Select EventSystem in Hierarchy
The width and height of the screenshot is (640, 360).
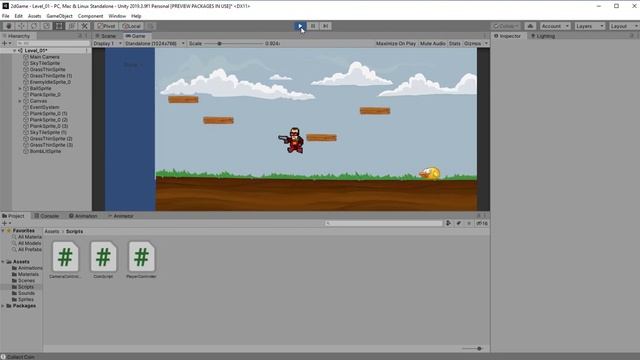click(44, 107)
